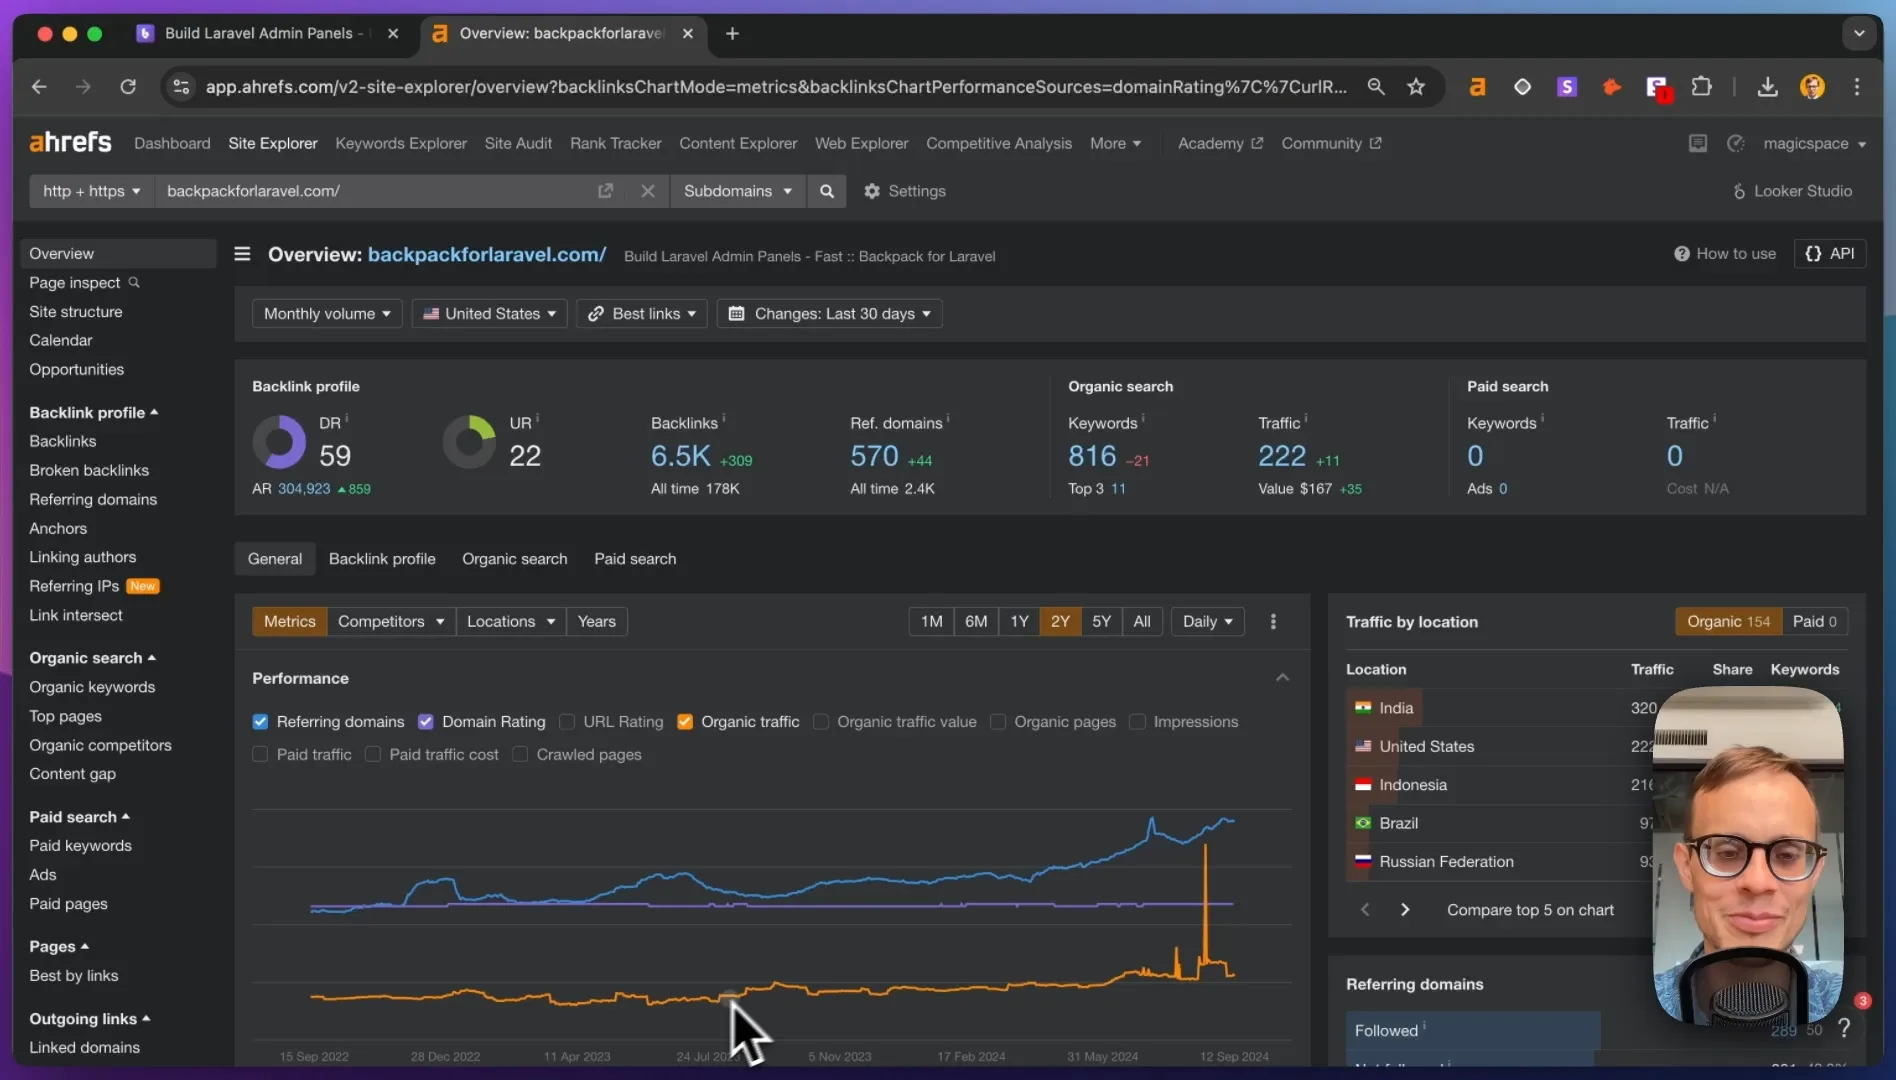Uncheck Referring domains checkbox

coord(260,722)
